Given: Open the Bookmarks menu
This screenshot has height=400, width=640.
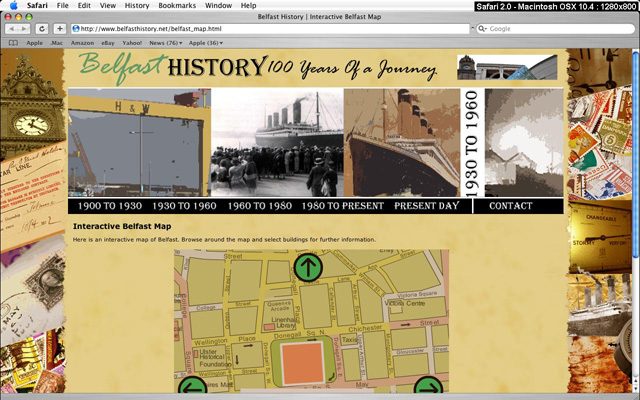Looking at the screenshot, I should pos(177,5).
